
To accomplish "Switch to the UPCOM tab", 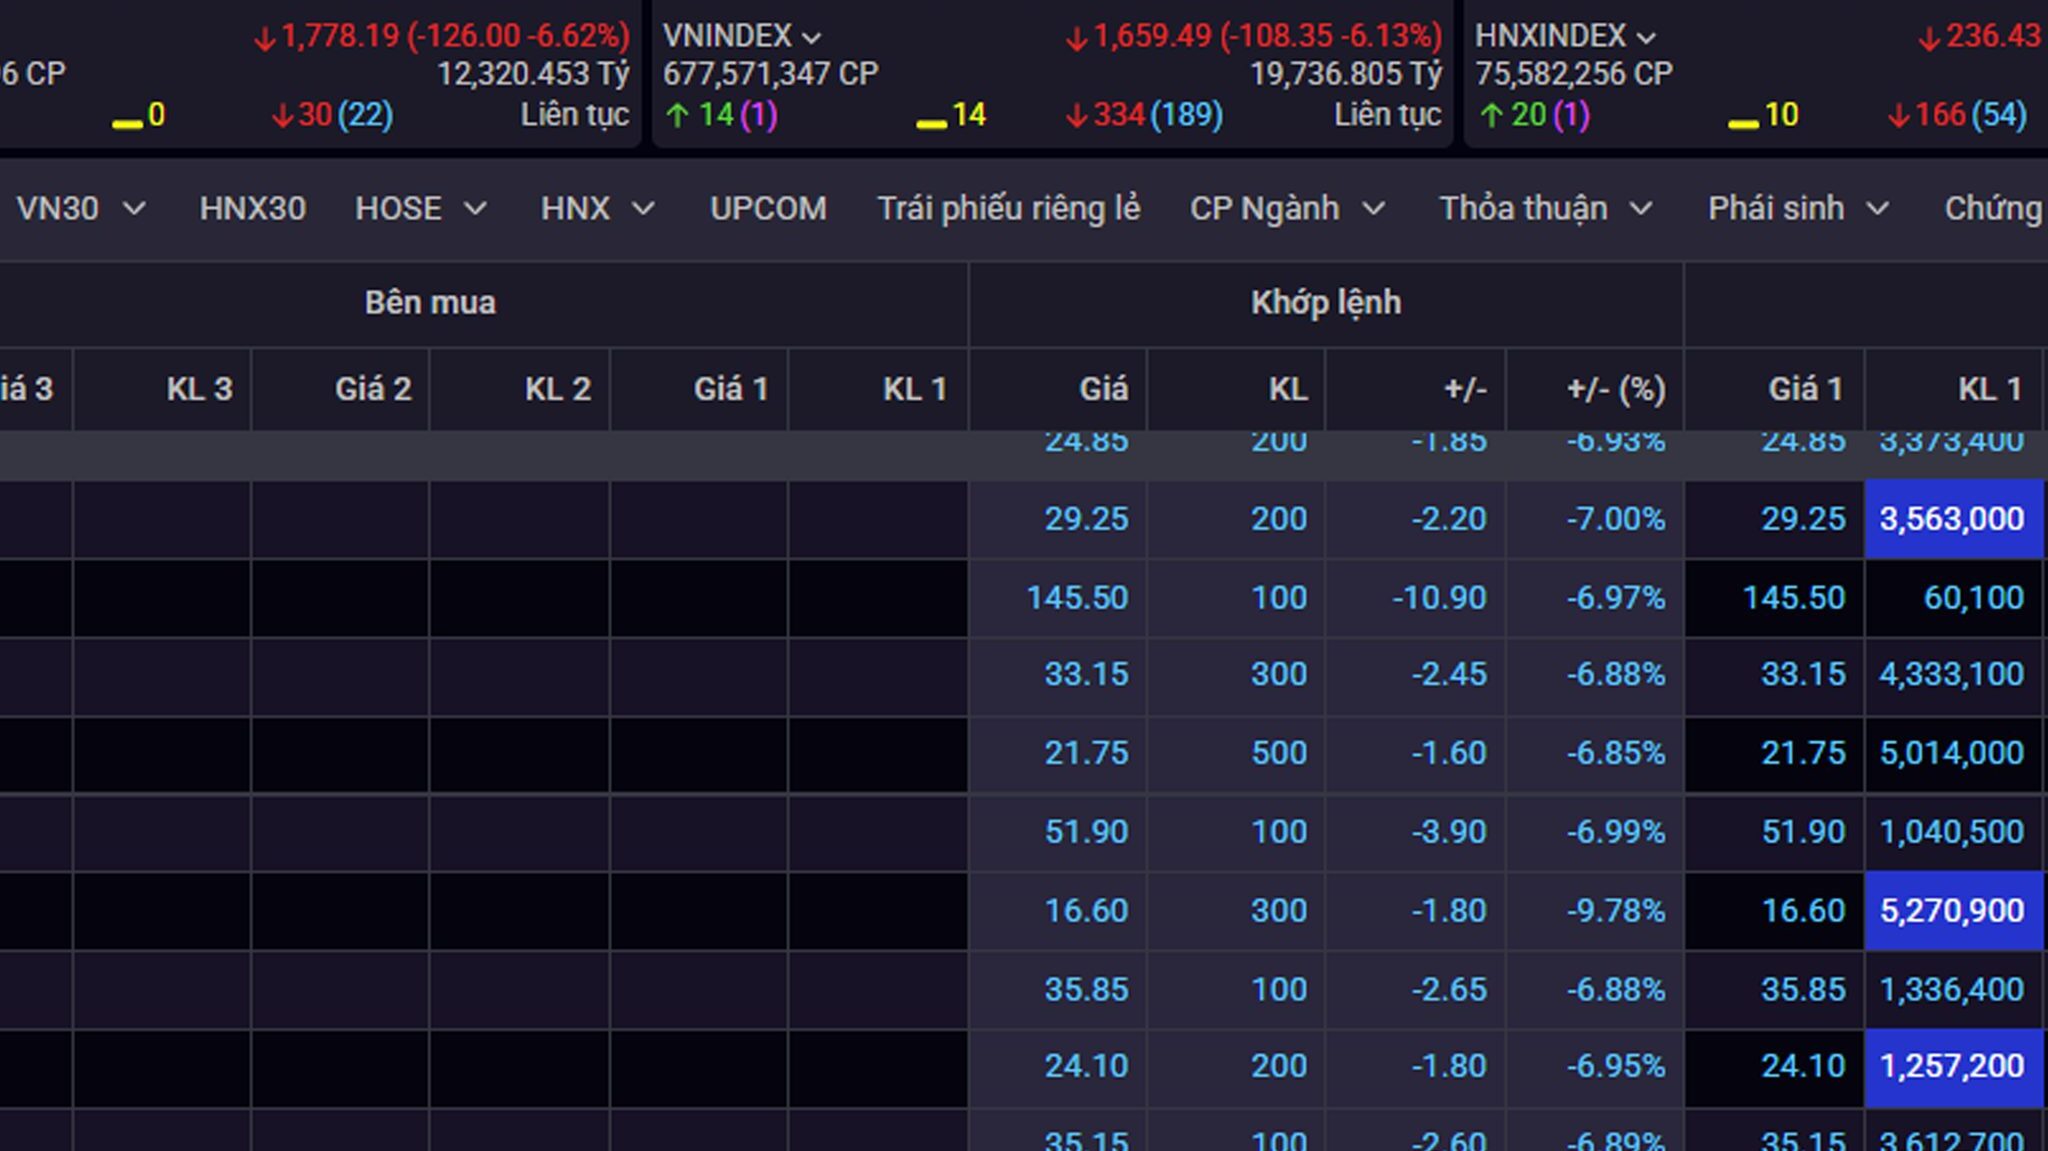I will click(768, 208).
